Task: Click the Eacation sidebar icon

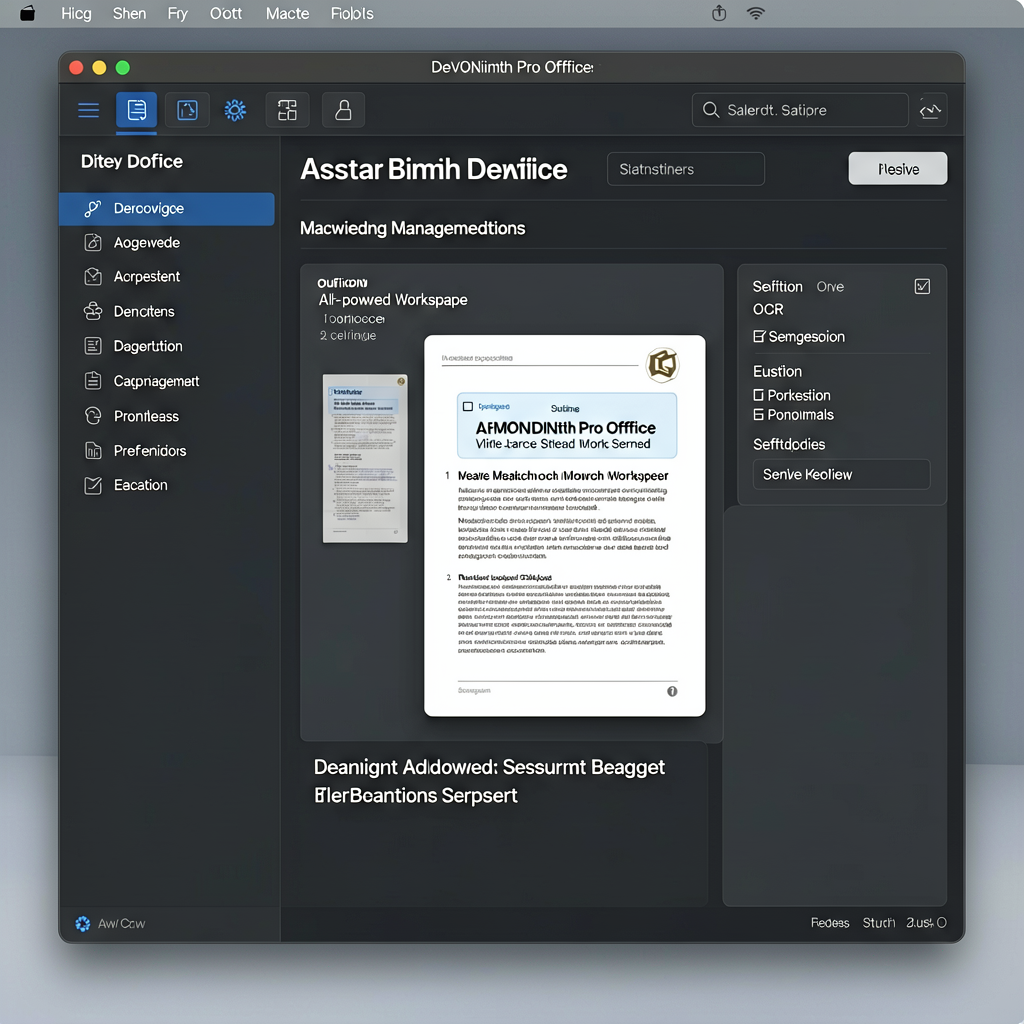Action: tap(93, 485)
